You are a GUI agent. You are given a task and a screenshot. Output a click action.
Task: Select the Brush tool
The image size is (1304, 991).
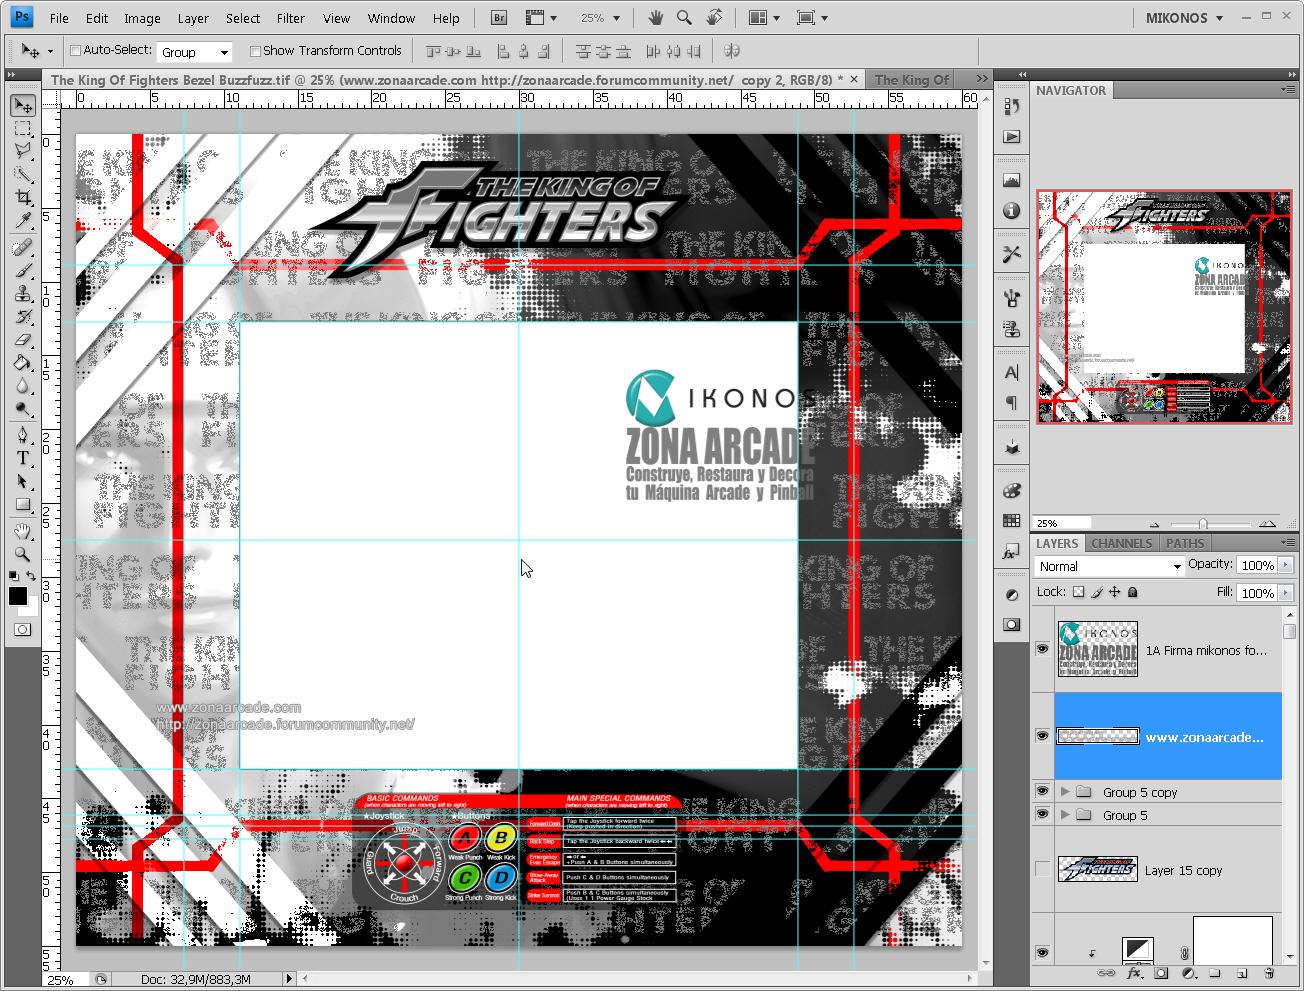[23, 270]
